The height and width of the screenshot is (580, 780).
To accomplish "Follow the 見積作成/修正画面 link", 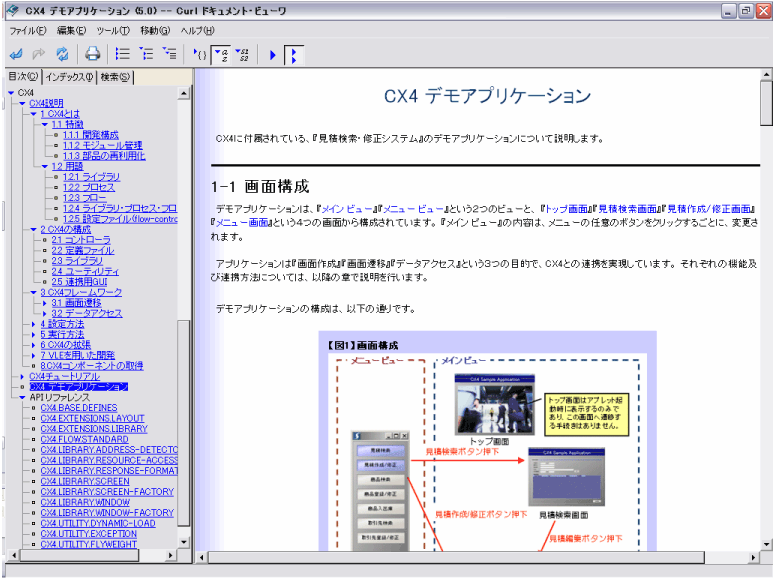I will [x=709, y=209].
